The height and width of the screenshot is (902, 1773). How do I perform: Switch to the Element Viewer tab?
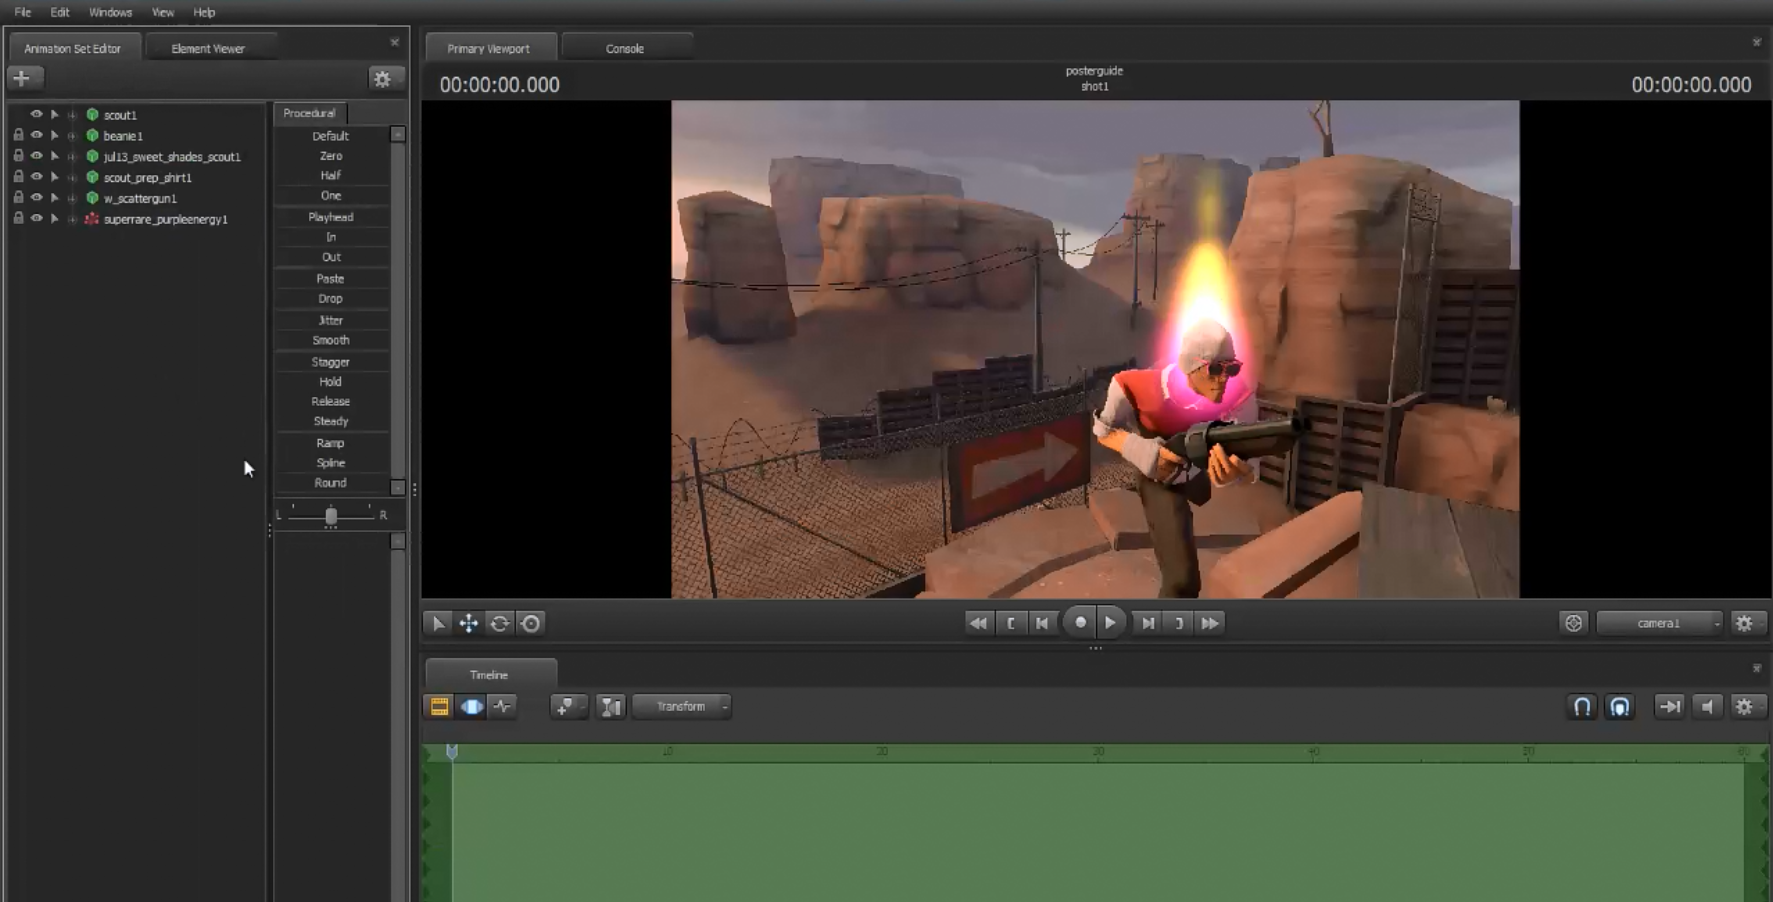click(x=208, y=48)
